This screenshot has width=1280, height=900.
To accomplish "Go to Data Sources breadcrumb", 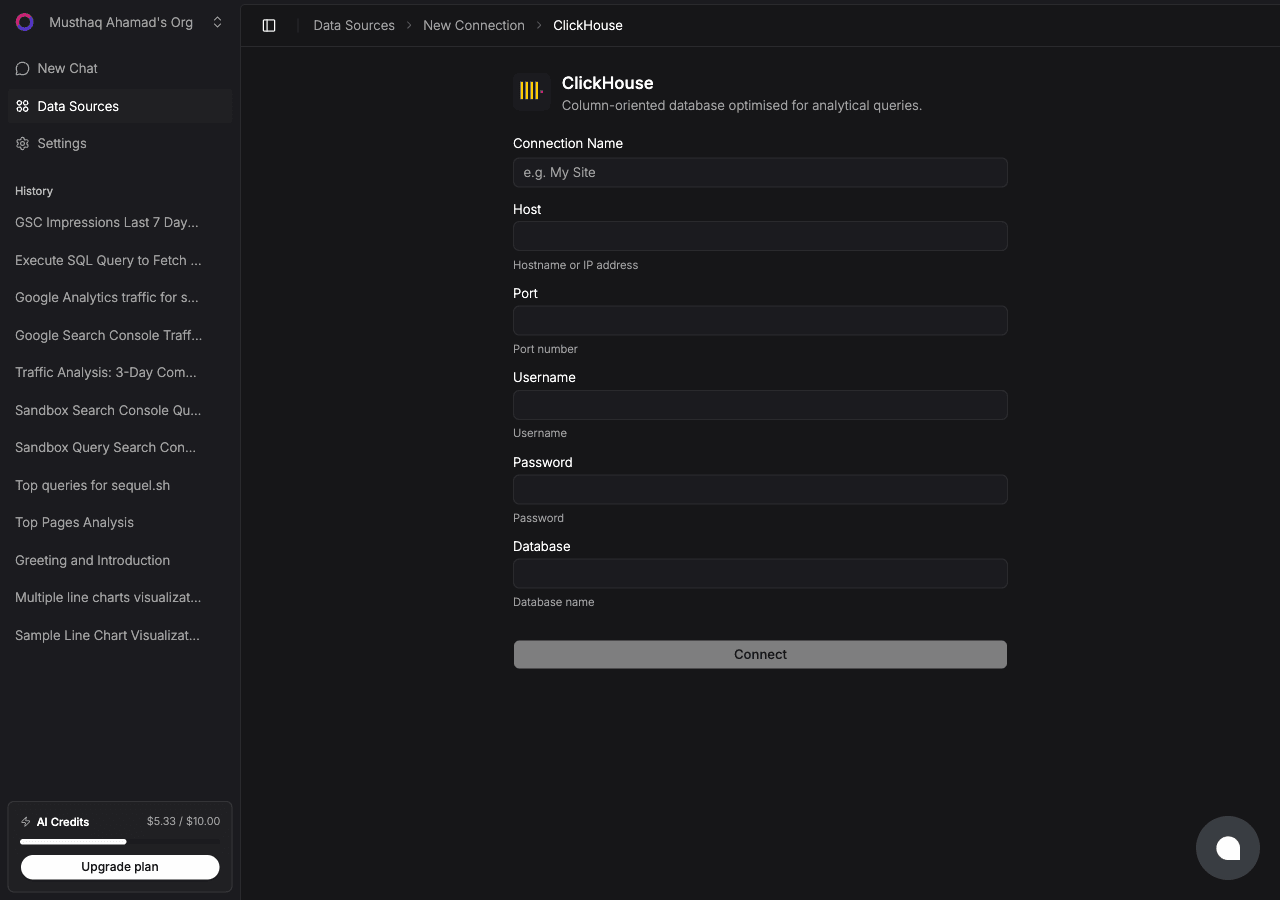I will pyautogui.click(x=354, y=25).
